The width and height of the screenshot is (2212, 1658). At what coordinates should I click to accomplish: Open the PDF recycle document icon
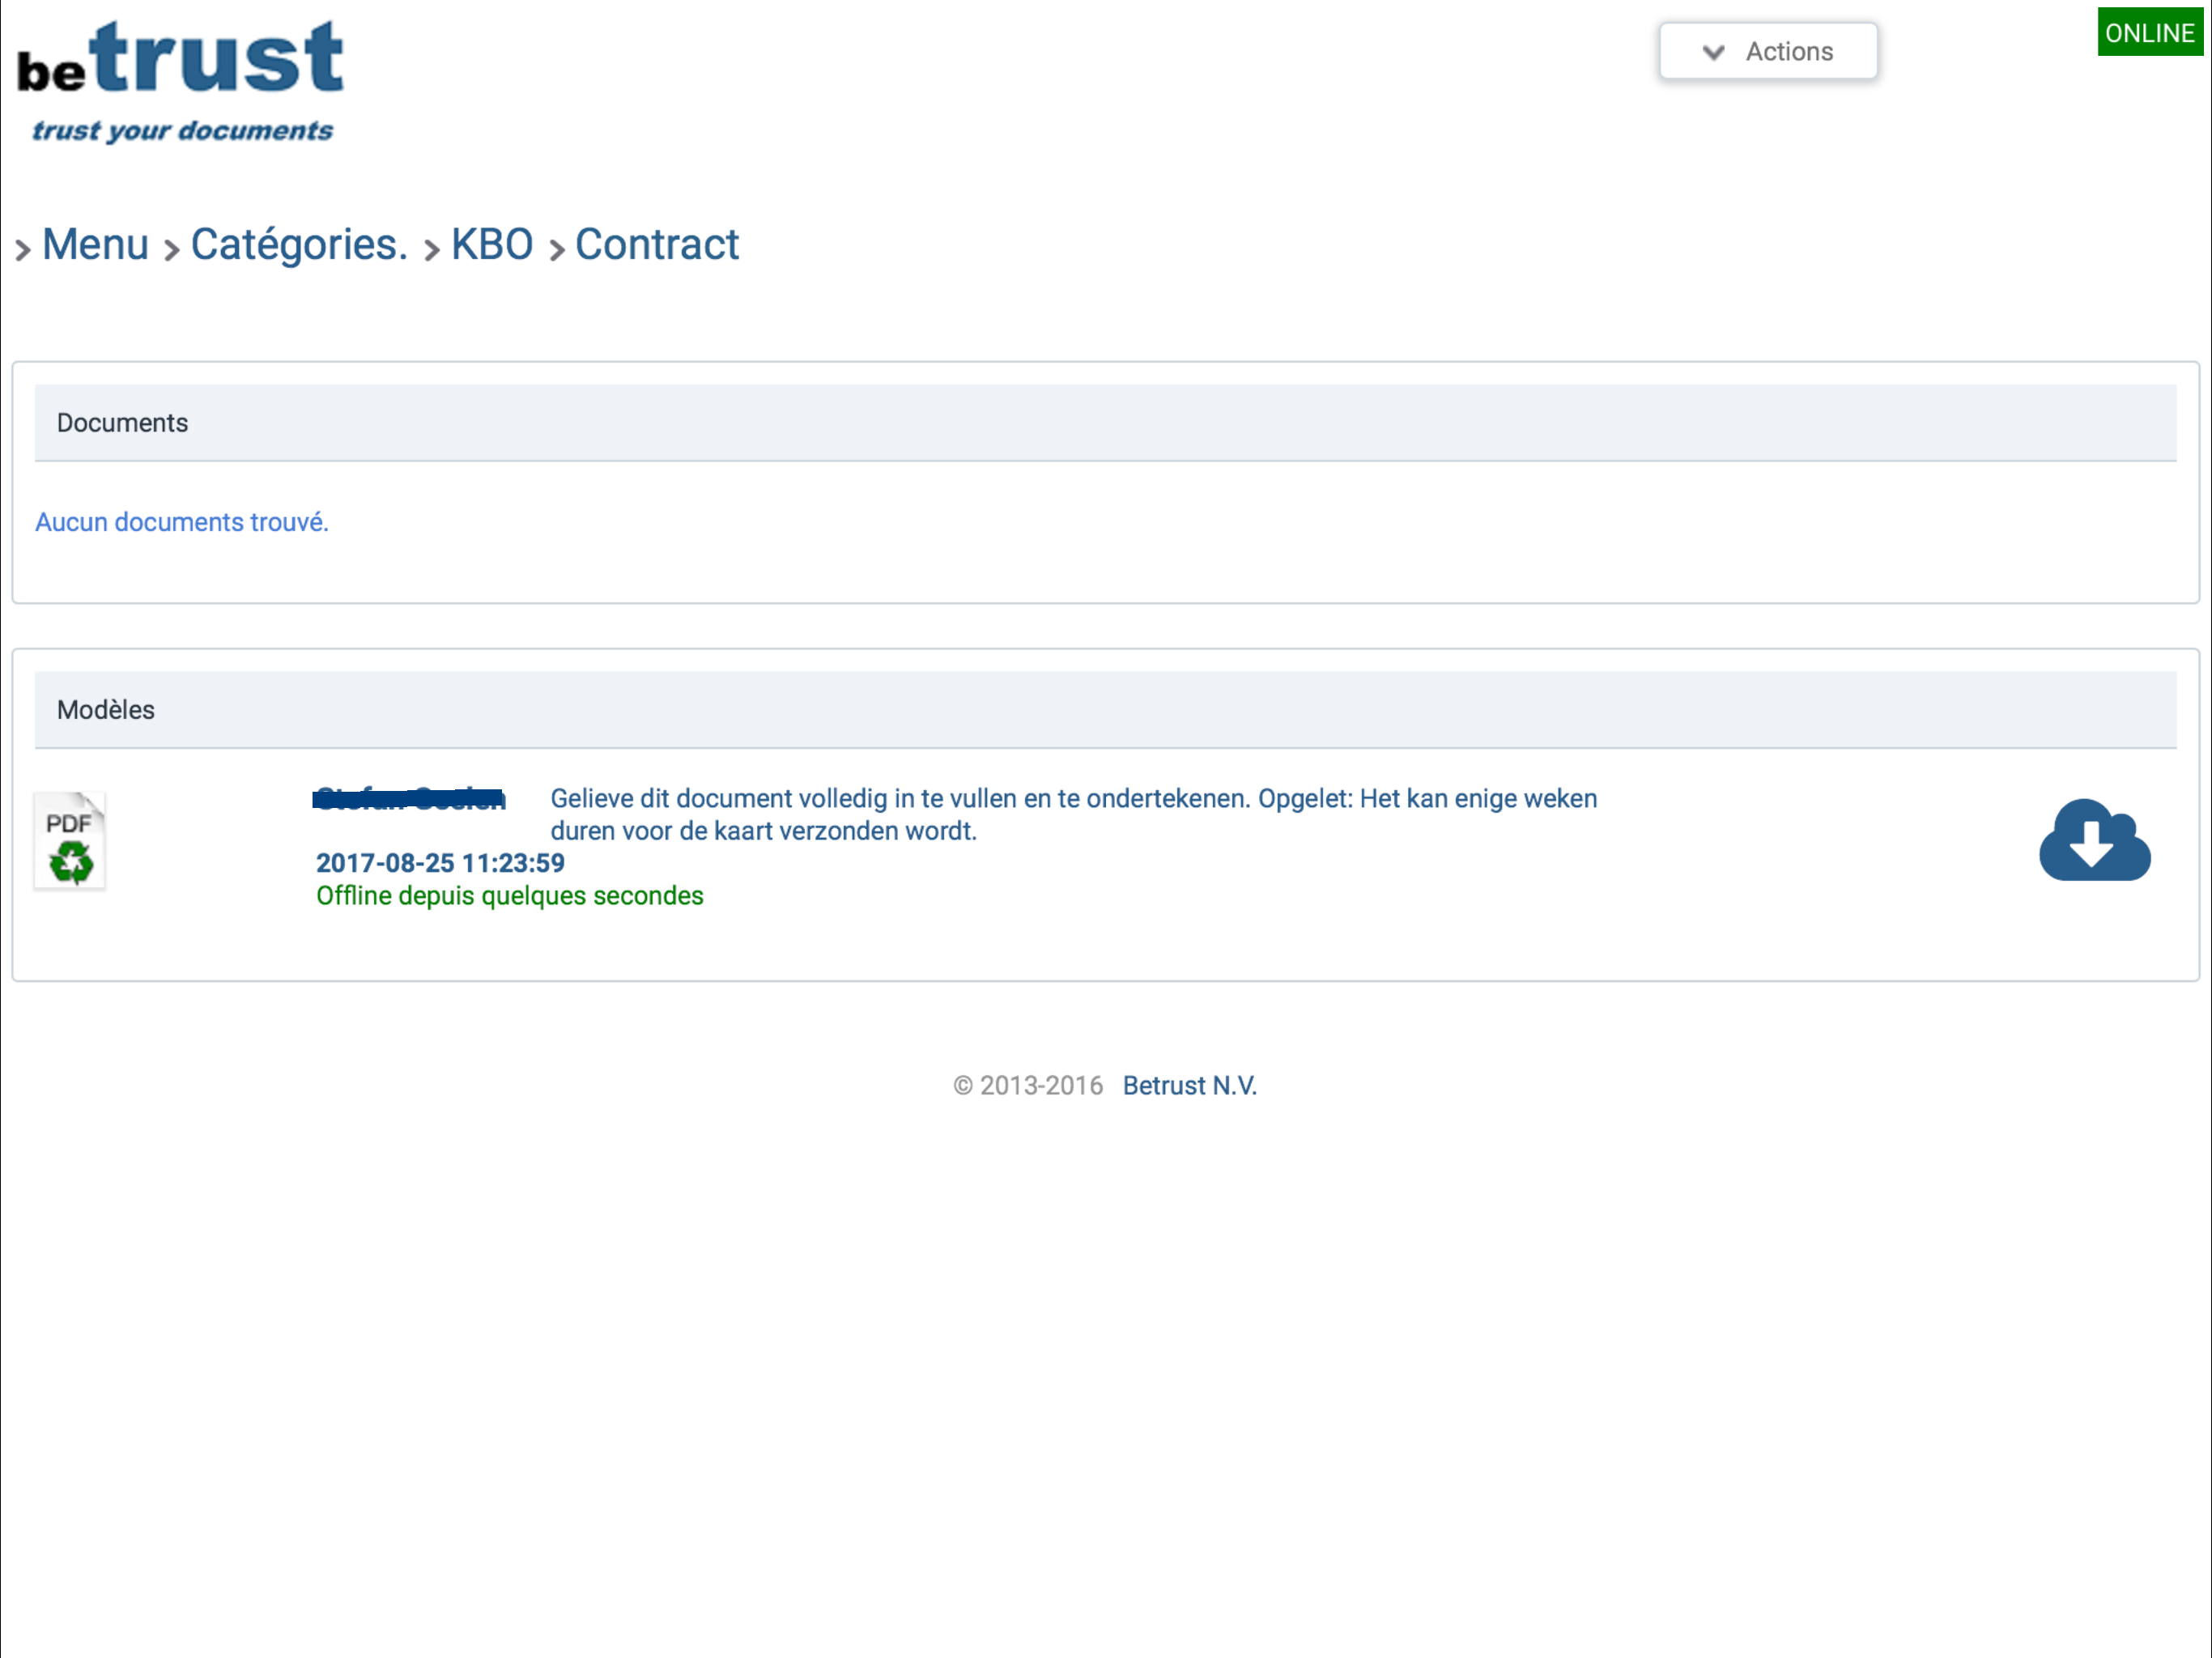(x=69, y=841)
